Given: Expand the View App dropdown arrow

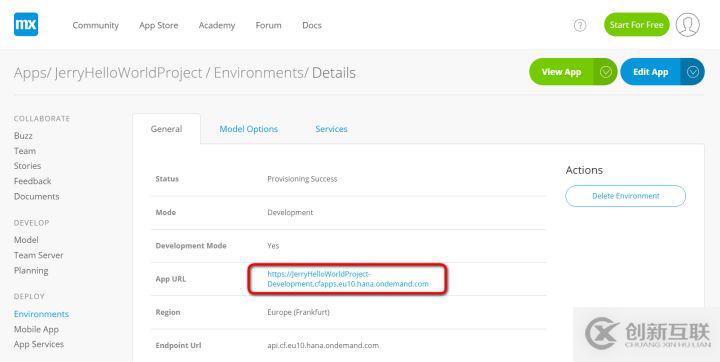Looking at the screenshot, I should pos(606,72).
